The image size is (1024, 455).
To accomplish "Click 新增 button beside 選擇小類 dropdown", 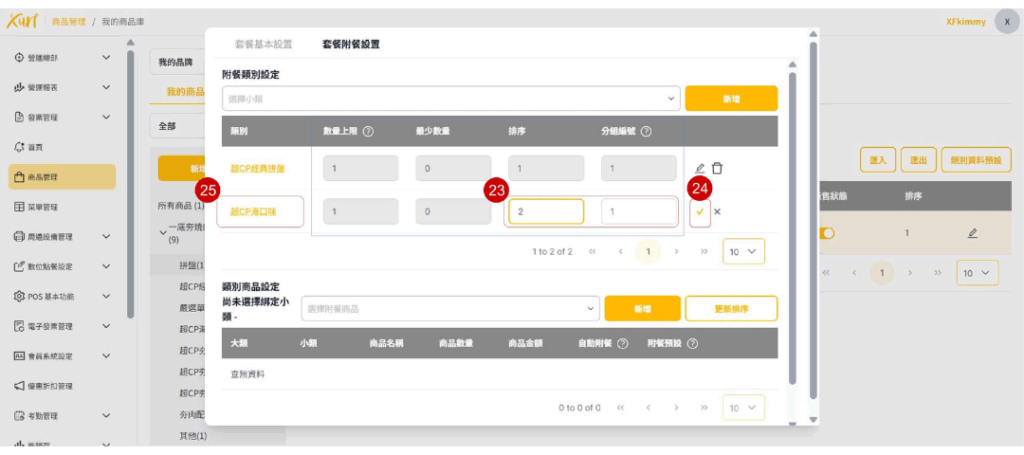I will [x=730, y=98].
